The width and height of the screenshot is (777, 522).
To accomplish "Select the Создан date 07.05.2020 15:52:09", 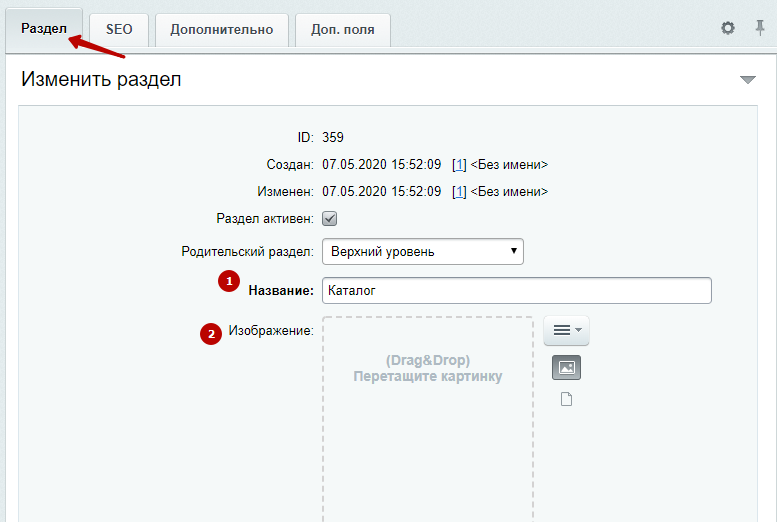I will [382, 165].
